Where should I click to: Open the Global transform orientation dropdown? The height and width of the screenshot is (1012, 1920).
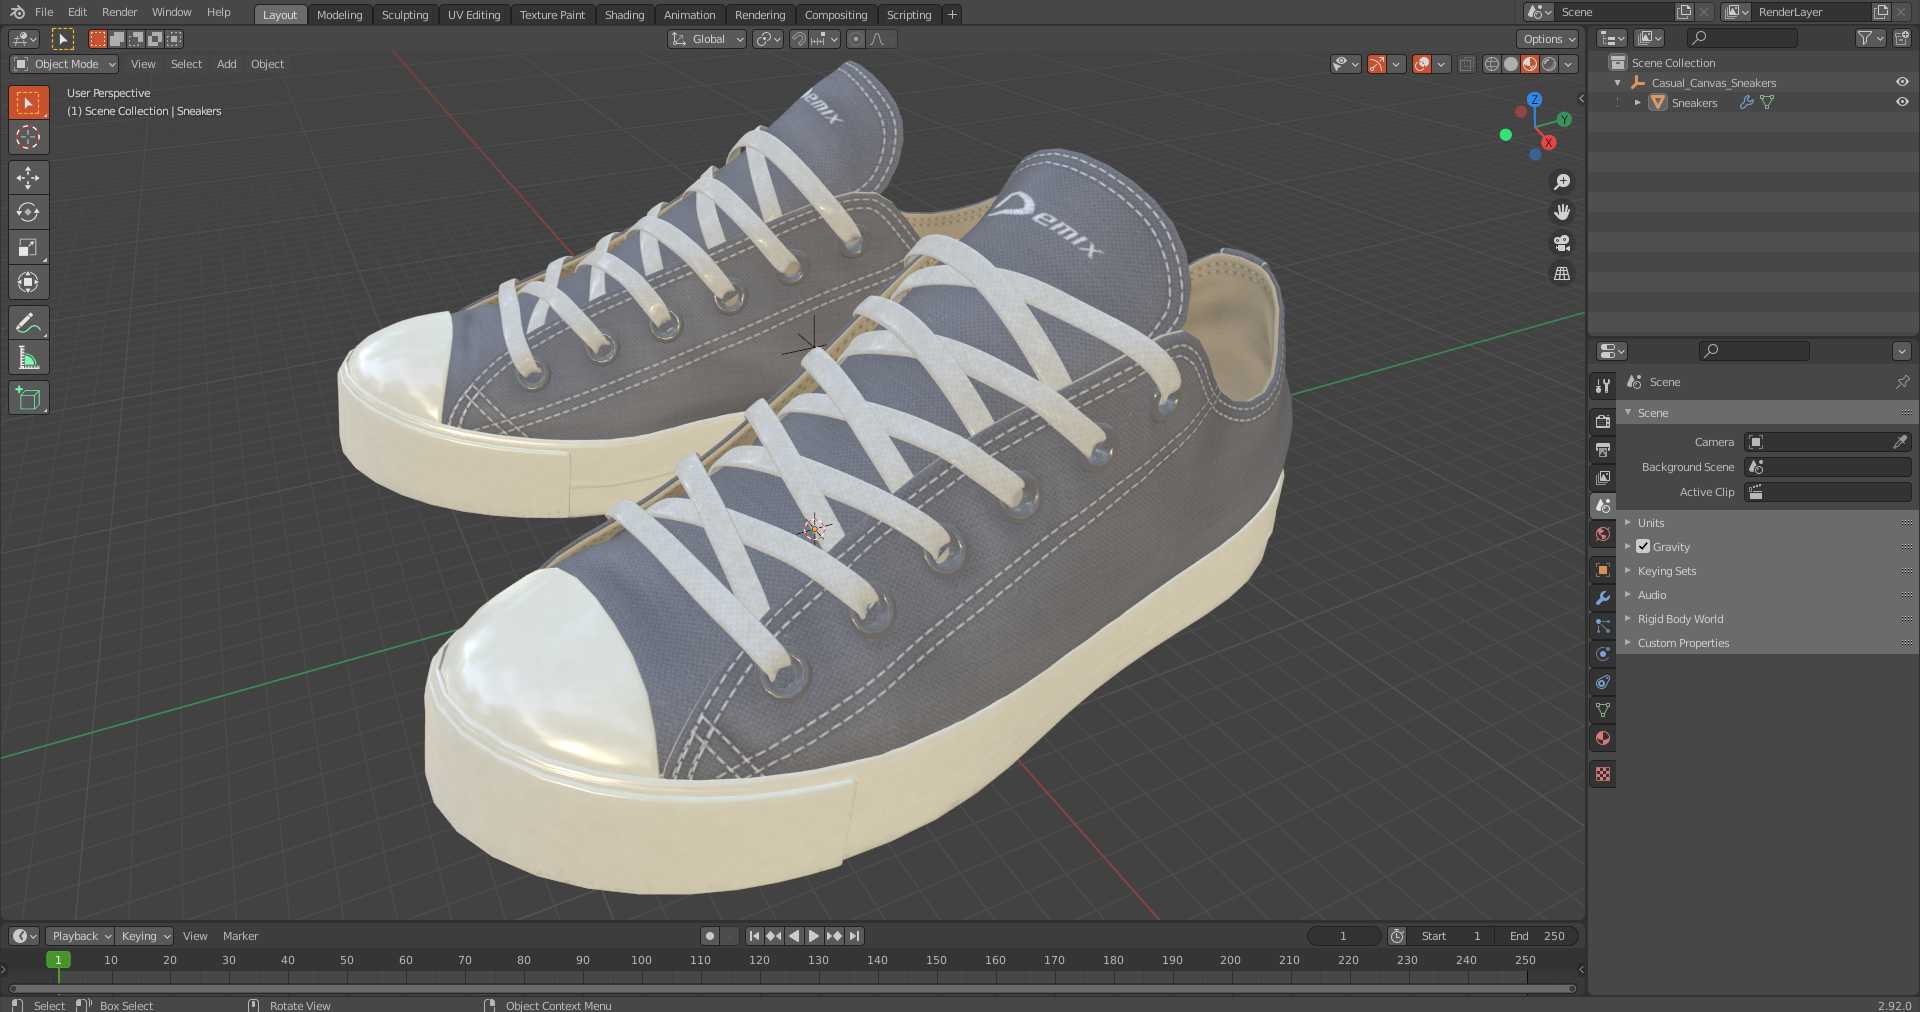(x=707, y=39)
